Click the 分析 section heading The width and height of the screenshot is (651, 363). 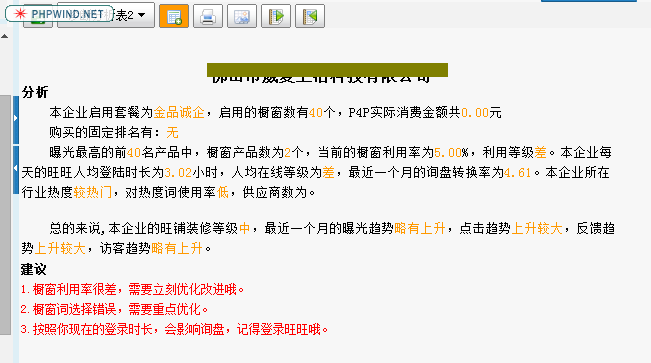(x=35, y=92)
